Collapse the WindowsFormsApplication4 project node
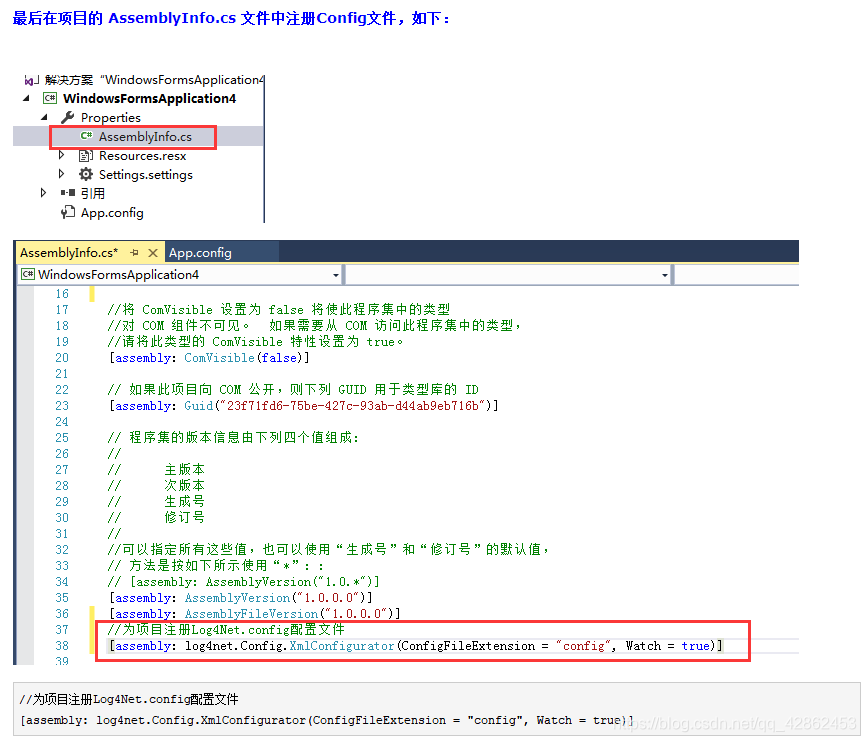This screenshot has width=866, height=742. click(26, 98)
